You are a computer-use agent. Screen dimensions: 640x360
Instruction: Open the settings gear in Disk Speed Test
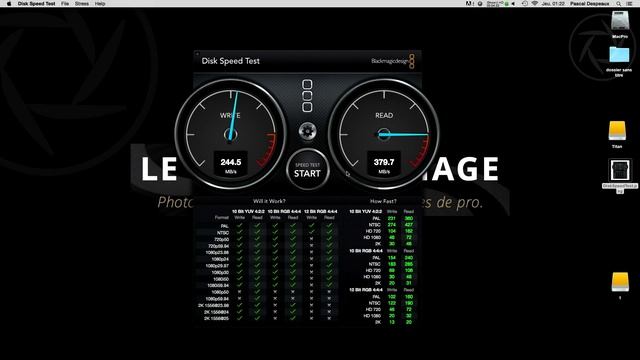[307, 131]
